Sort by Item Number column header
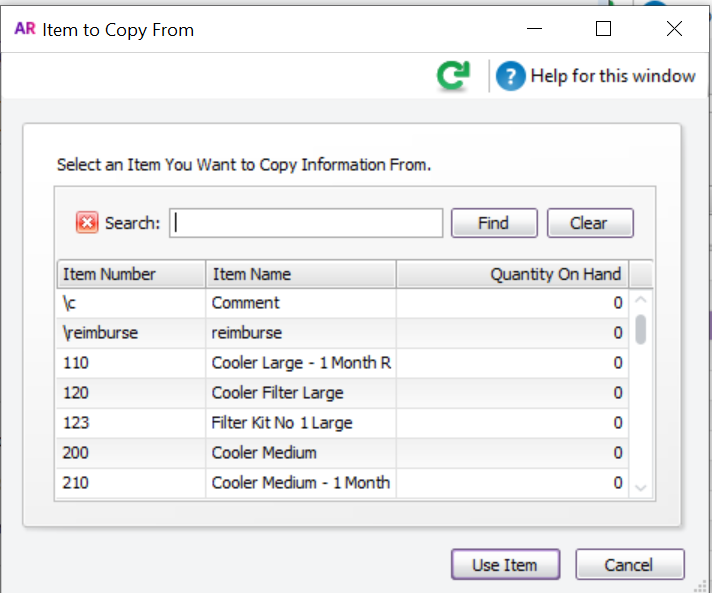The height and width of the screenshot is (593, 712). (130, 274)
